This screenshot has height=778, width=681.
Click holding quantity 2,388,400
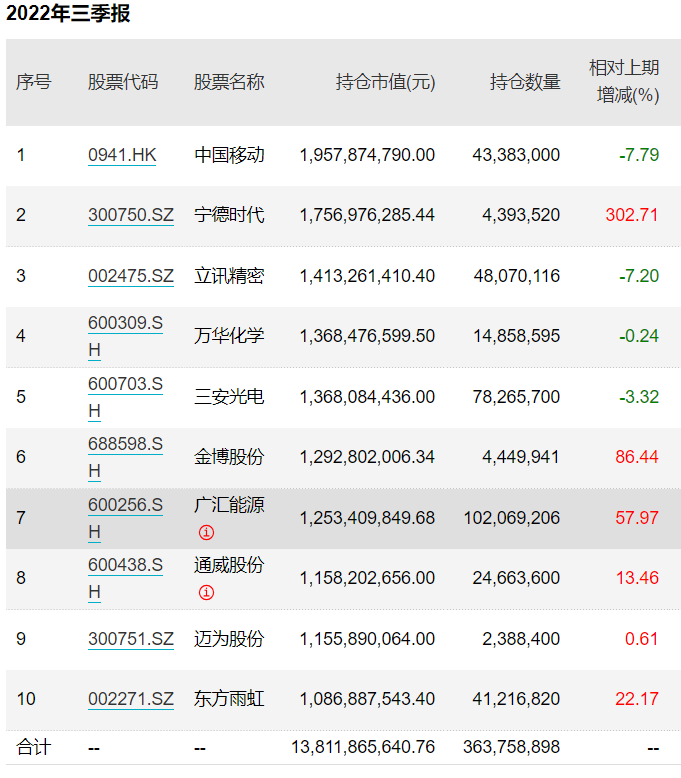[521, 639]
